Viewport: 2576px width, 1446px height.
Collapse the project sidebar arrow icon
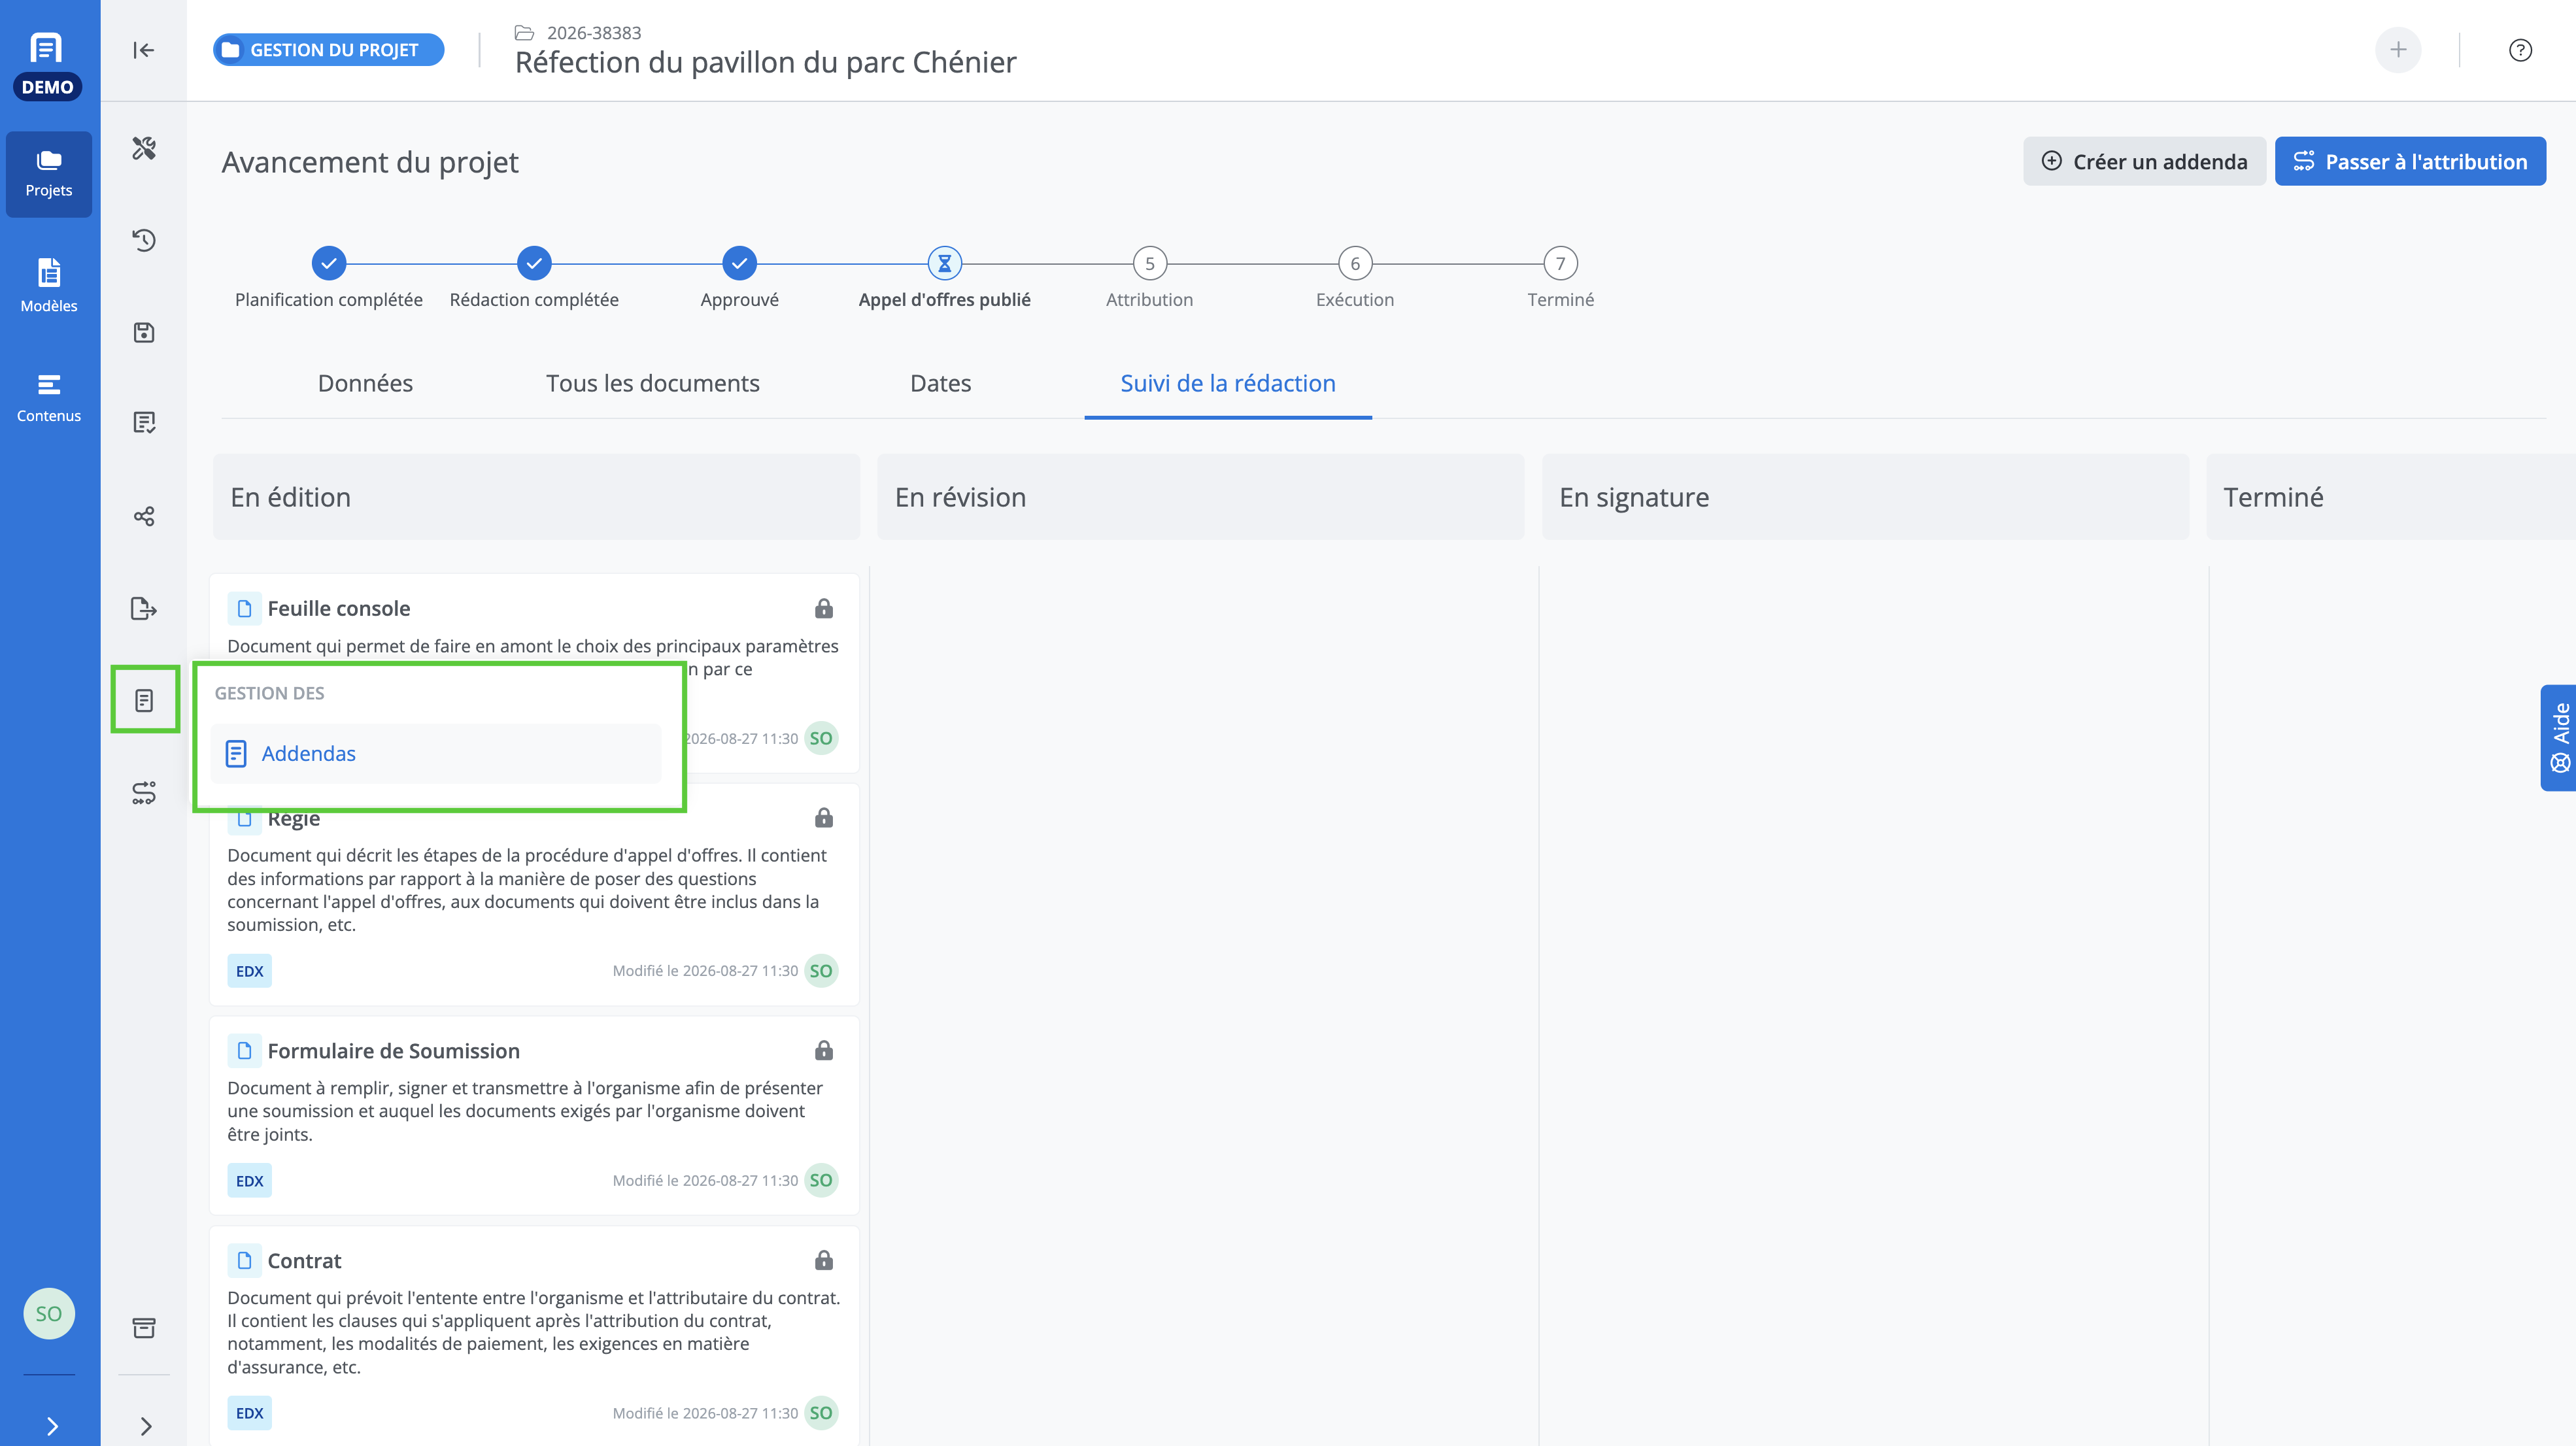tap(143, 50)
